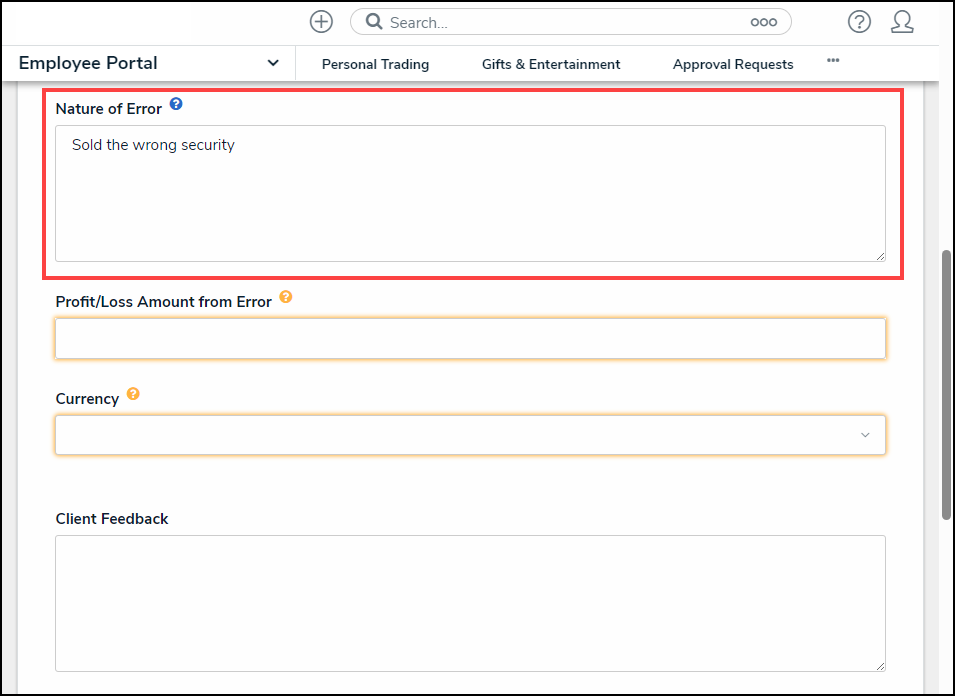Switch to the Personal Trading tab

pyautogui.click(x=375, y=64)
